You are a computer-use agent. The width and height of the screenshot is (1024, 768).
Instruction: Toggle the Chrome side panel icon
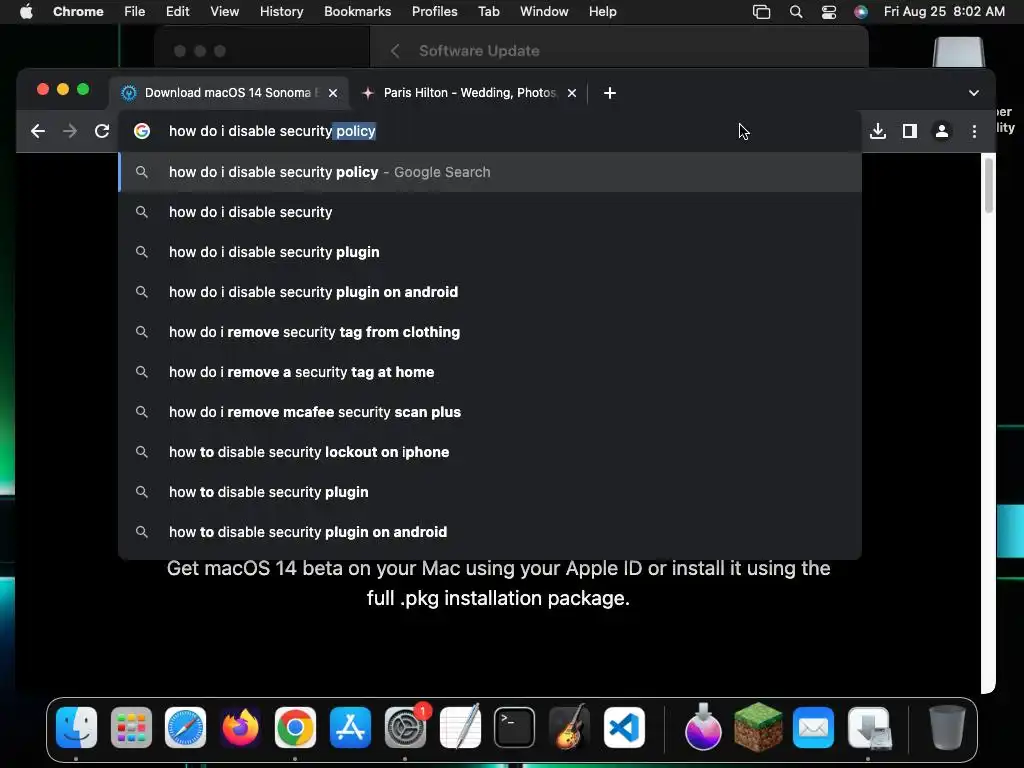[x=910, y=131]
